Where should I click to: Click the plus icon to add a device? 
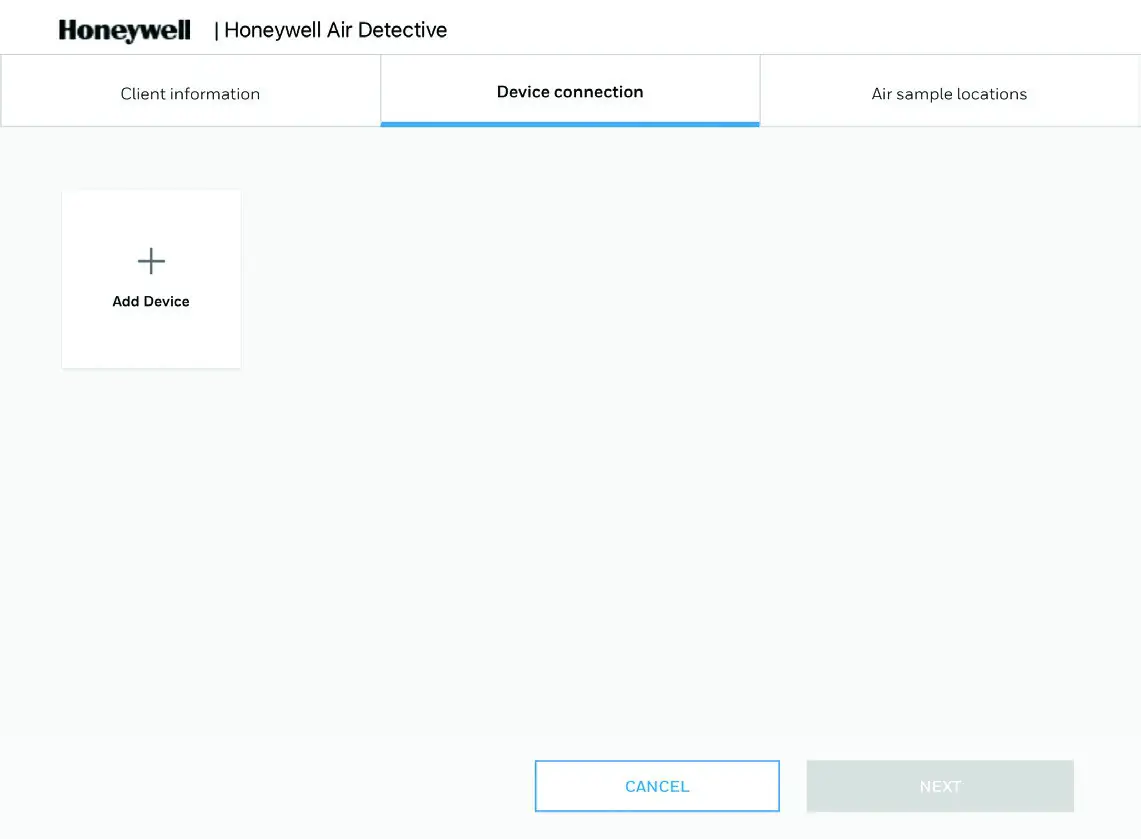pyautogui.click(x=151, y=261)
